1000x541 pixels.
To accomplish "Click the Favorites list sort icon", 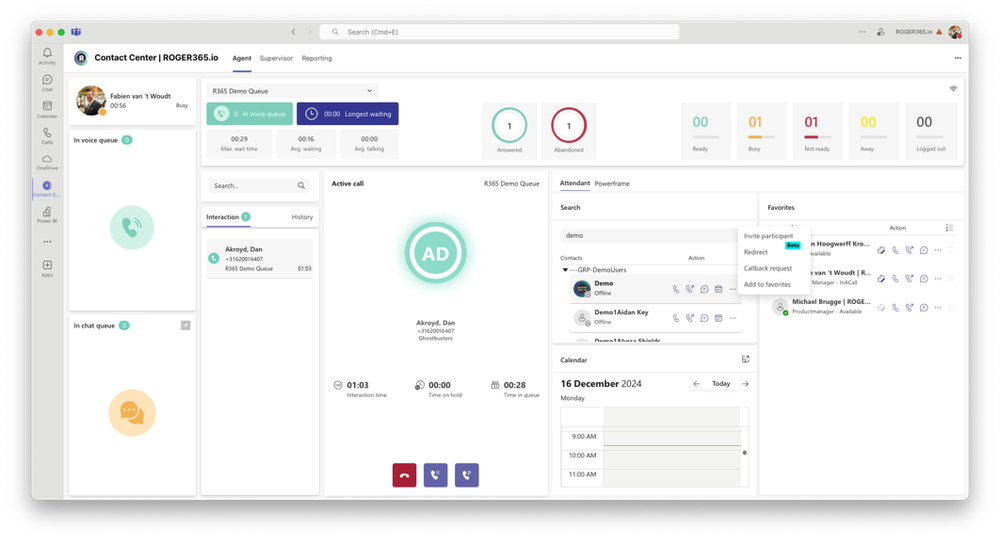I will (x=949, y=228).
